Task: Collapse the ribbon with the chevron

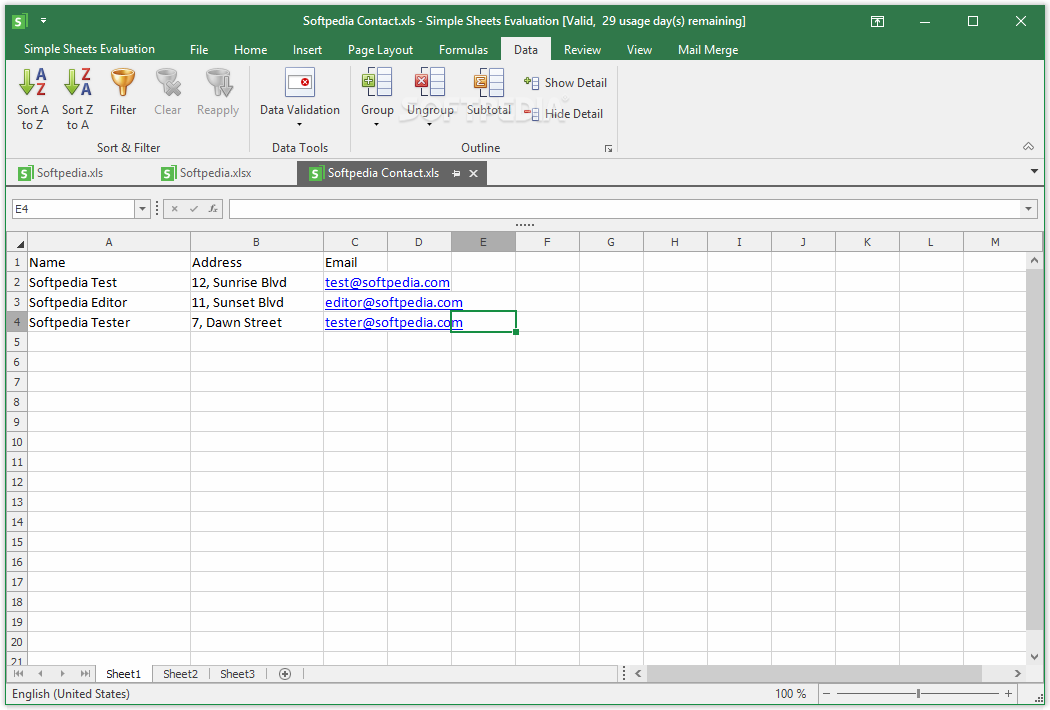Action: pyautogui.click(x=1029, y=147)
